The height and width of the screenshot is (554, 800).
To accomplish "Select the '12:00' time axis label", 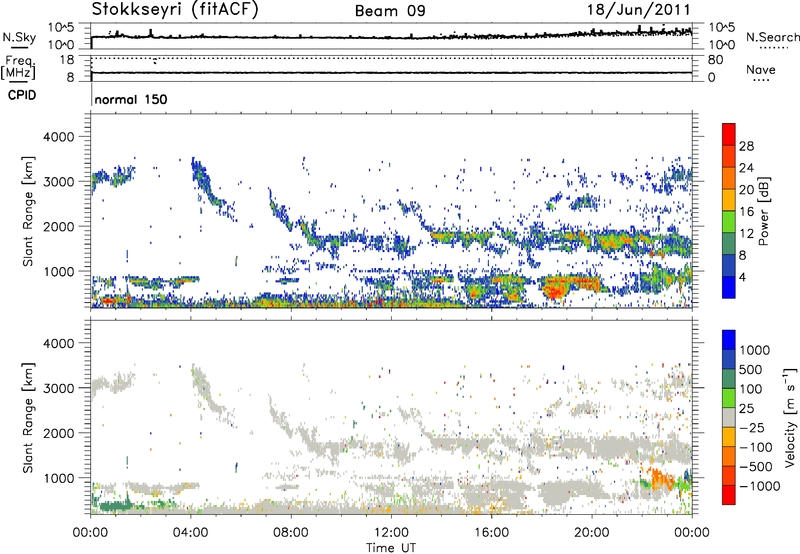I will click(391, 533).
